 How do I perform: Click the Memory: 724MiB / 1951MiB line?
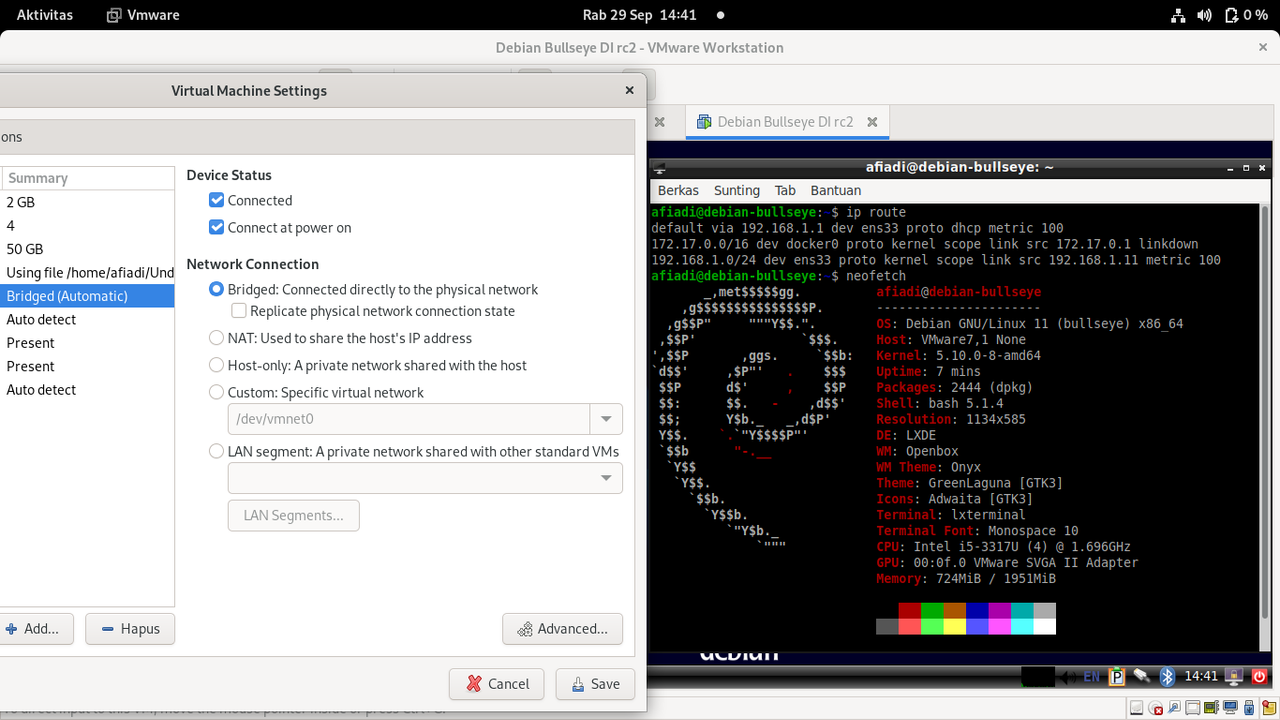(x=966, y=579)
